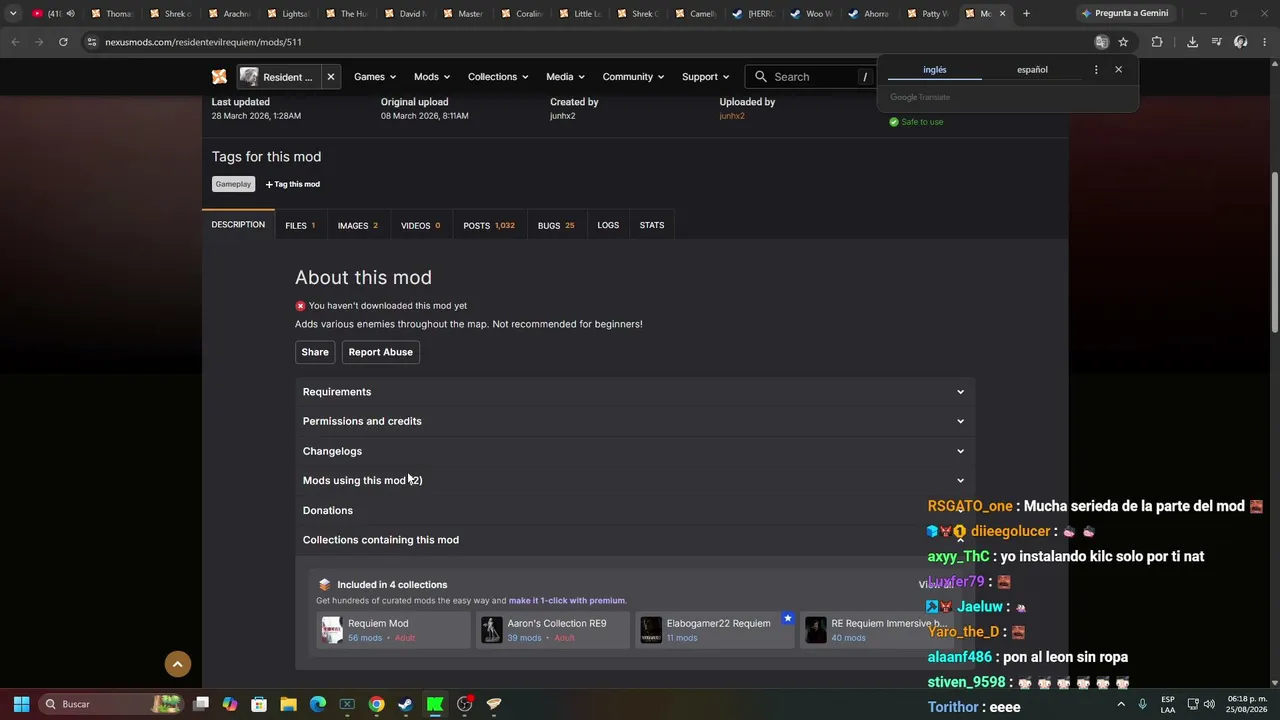
Task: Click the taskbar Buscar search box
Action: pyautogui.click(x=112, y=704)
